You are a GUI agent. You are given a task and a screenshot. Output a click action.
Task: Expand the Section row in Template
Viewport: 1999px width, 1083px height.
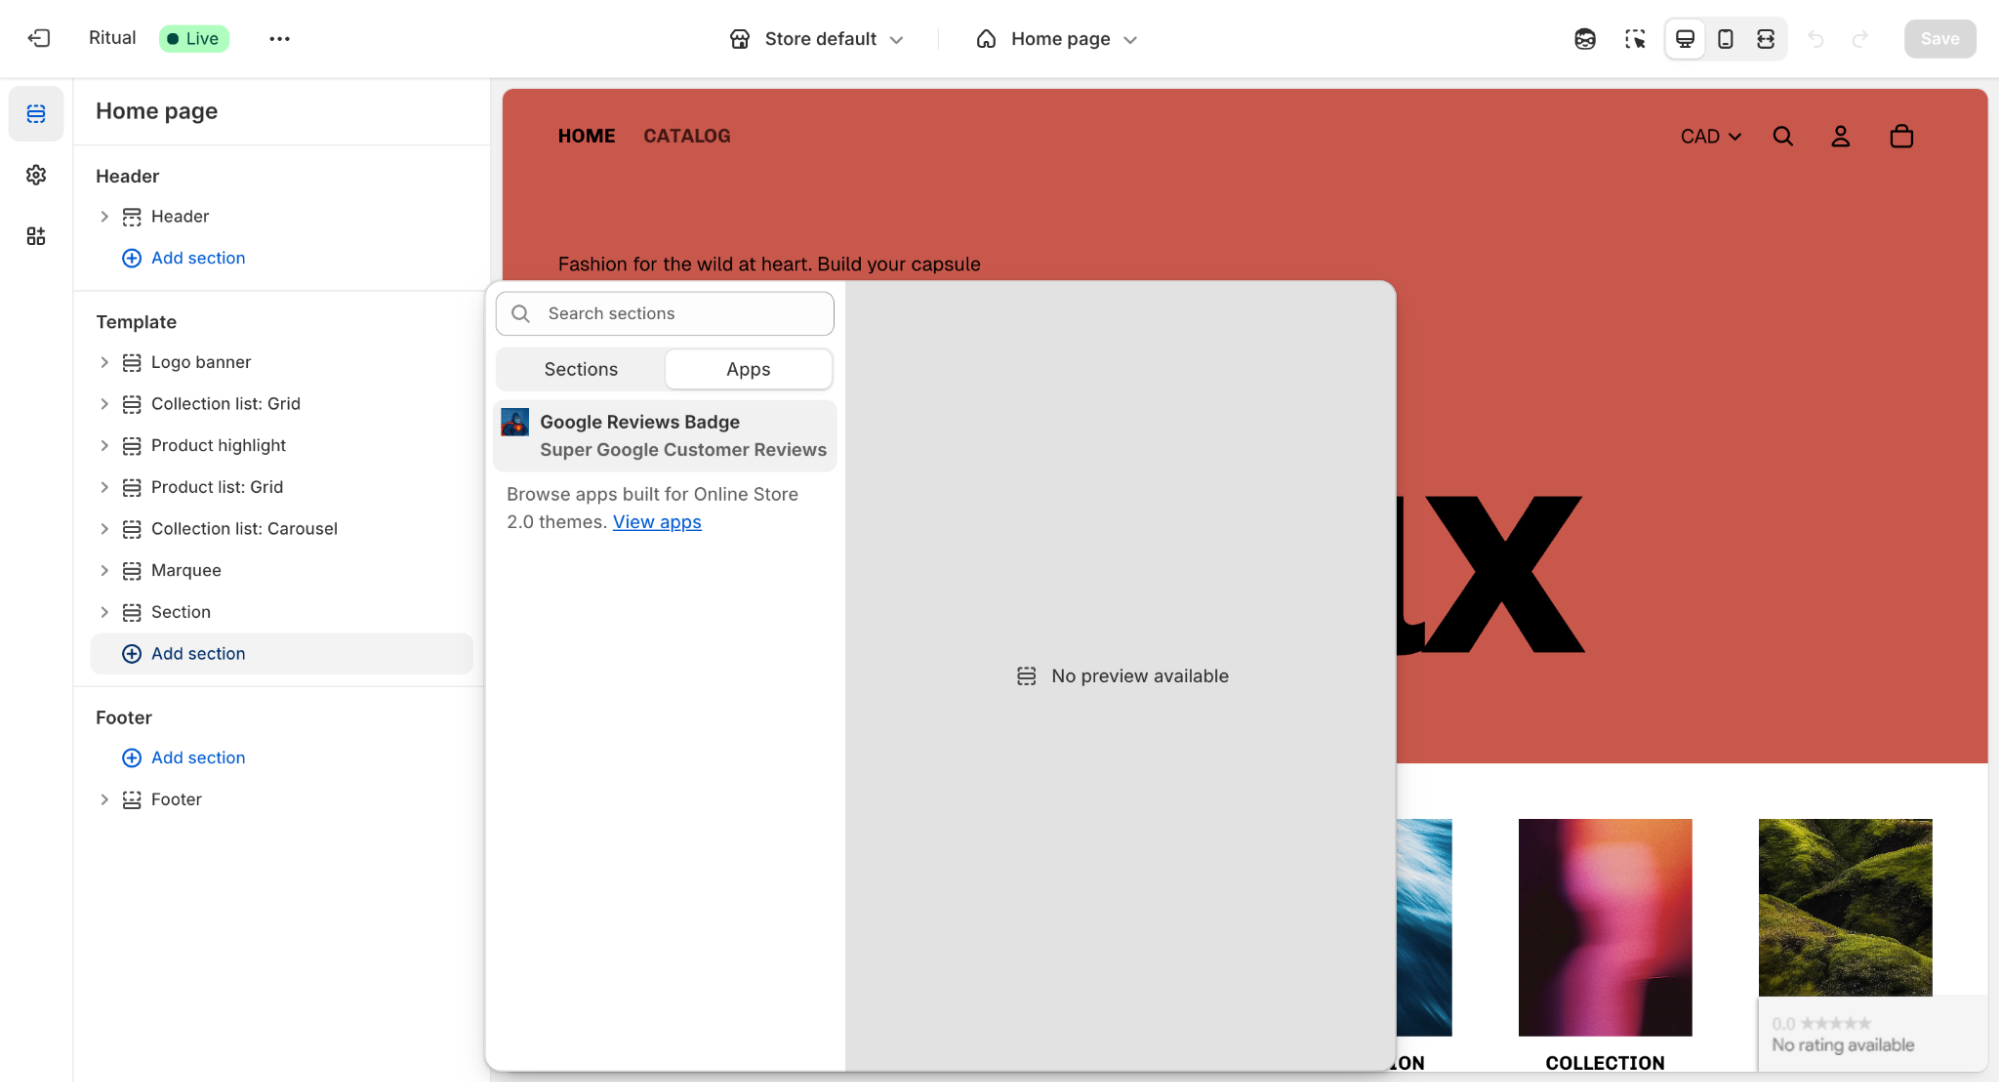(104, 612)
